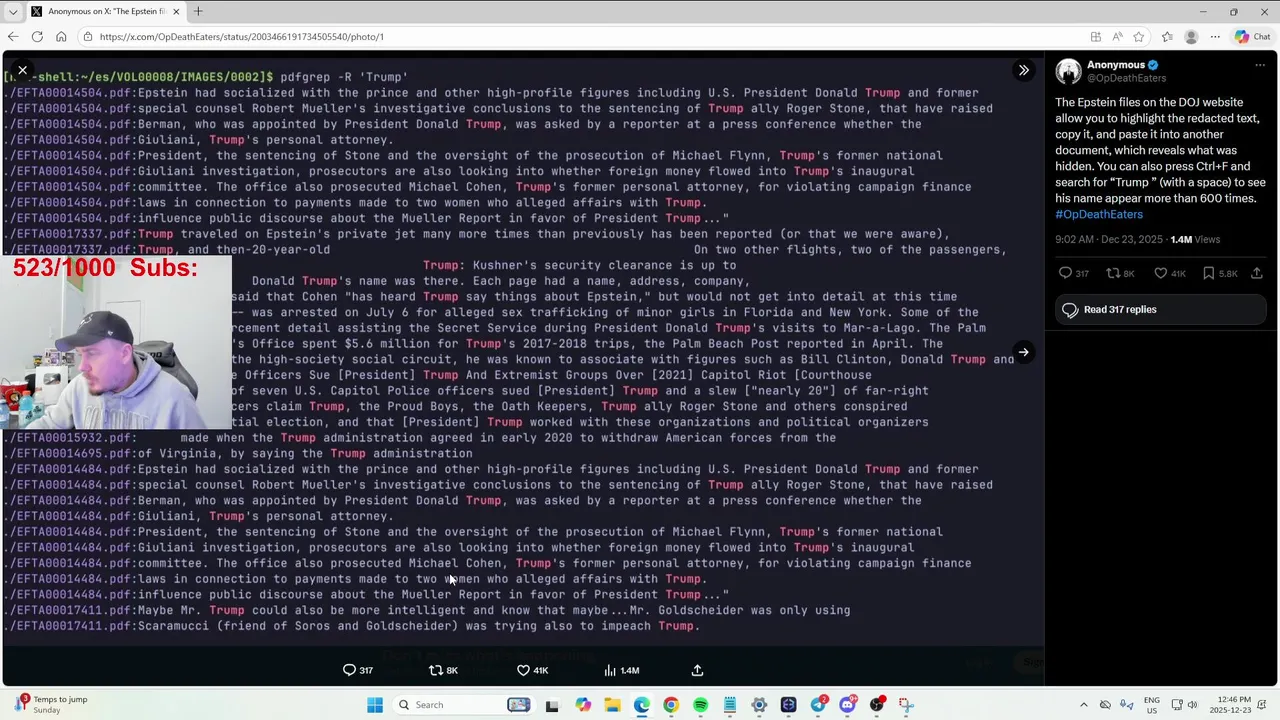Open Read 317 replies button

coord(1160,310)
